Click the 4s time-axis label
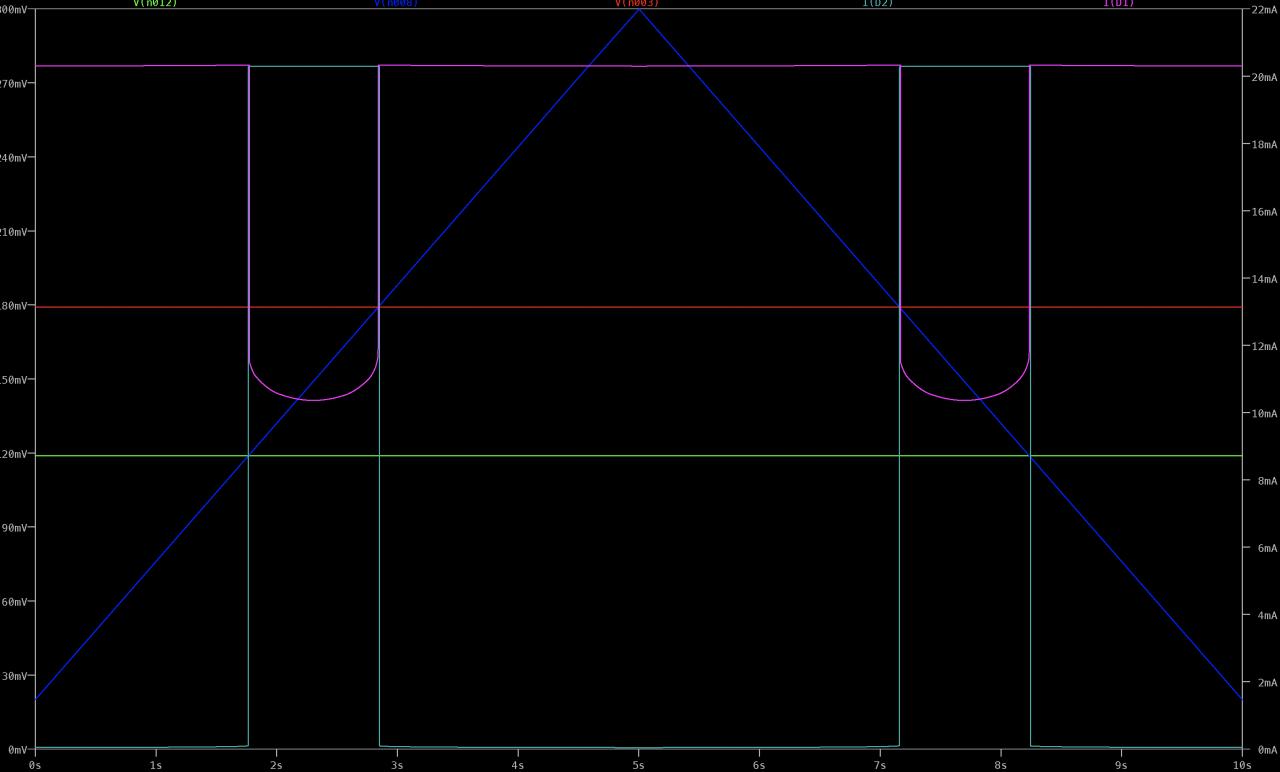The height and width of the screenshot is (772, 1280). click(x=518, y=765)
